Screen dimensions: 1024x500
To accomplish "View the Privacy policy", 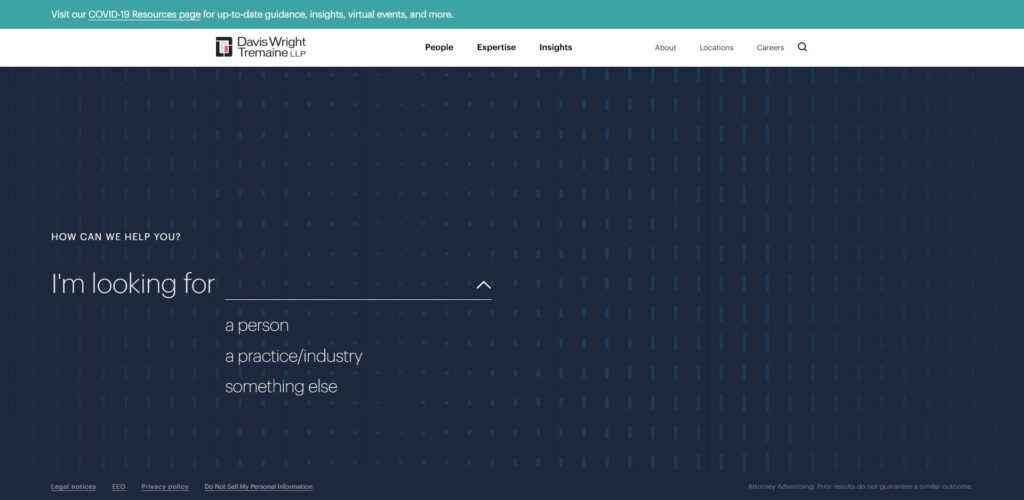I will (165, 487).
